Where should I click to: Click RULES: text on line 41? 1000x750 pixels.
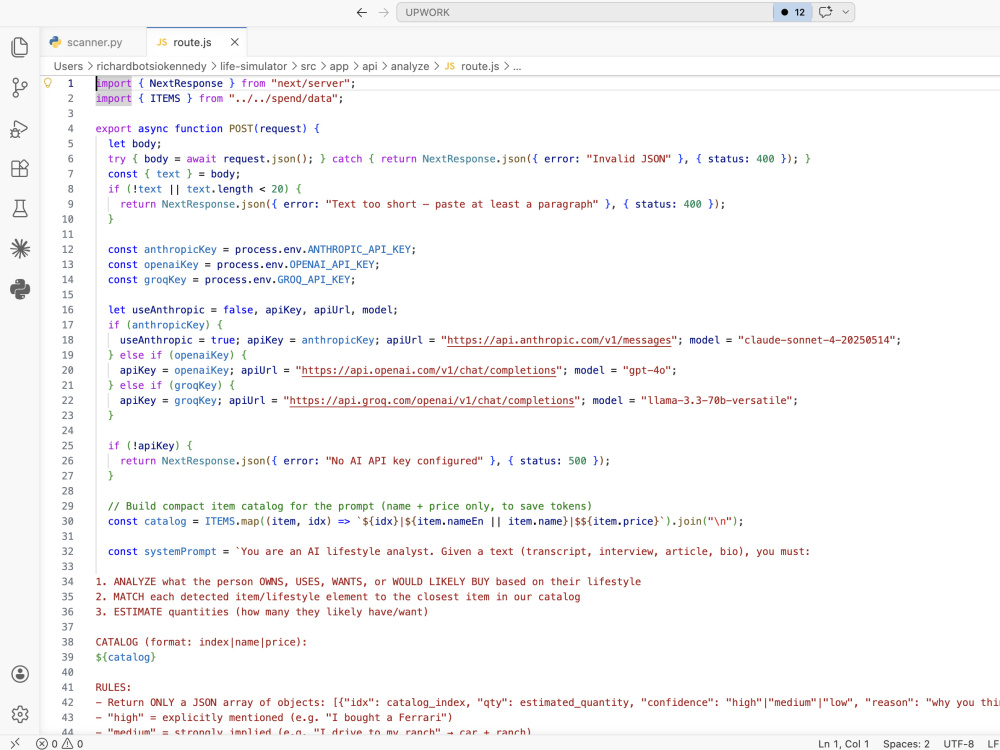[x=114, y=688]
